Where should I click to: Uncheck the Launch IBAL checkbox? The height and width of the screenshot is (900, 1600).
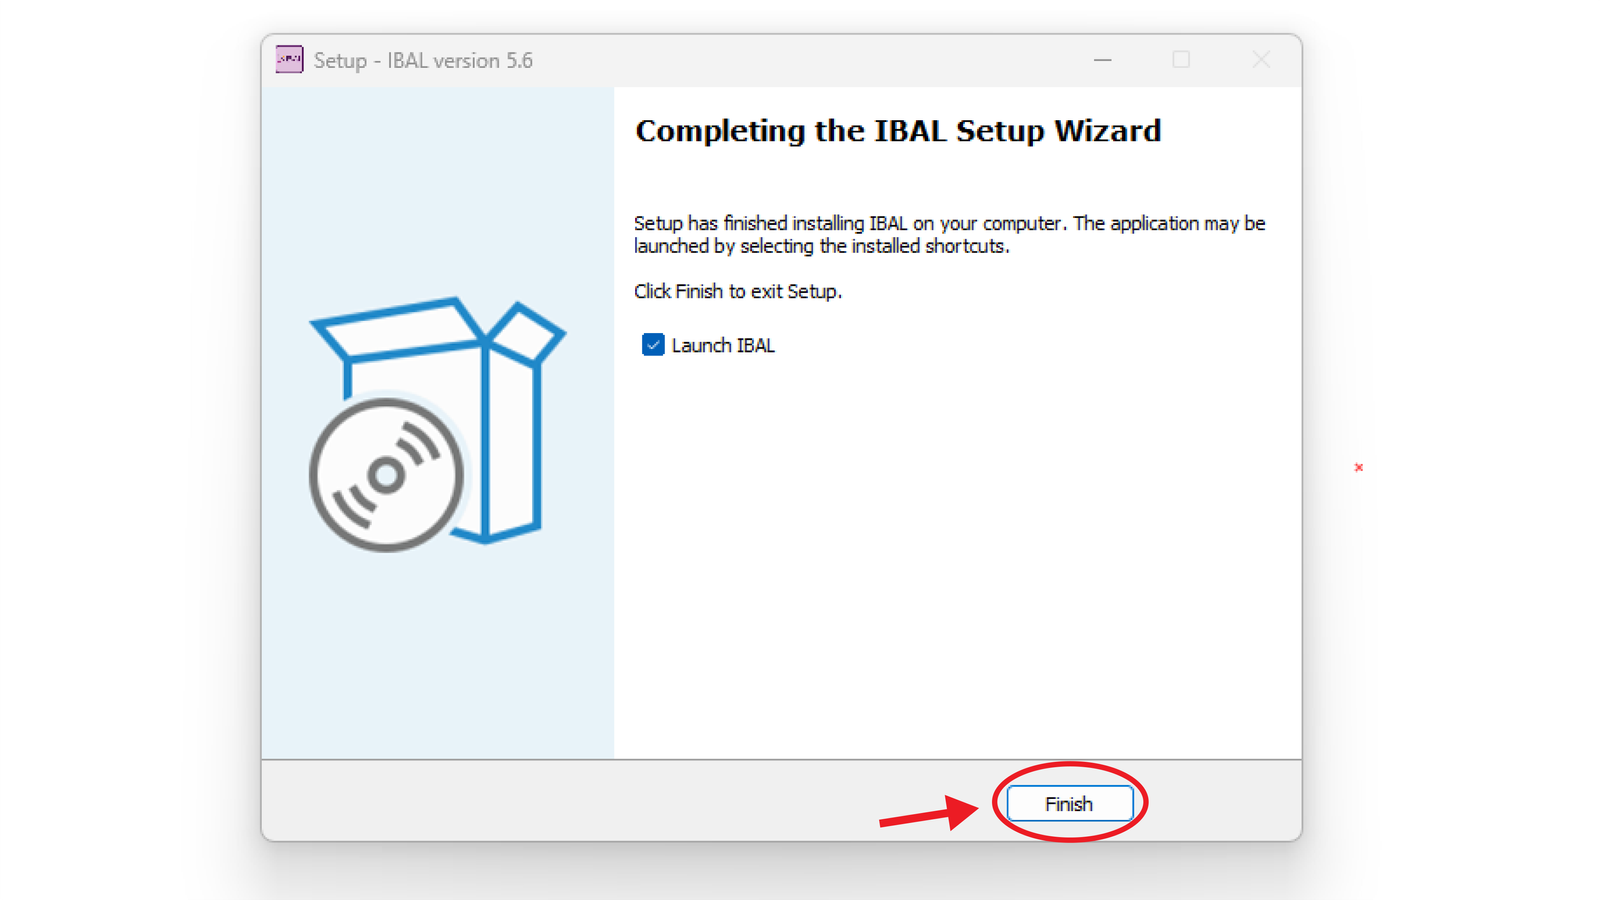coord(653,345)
